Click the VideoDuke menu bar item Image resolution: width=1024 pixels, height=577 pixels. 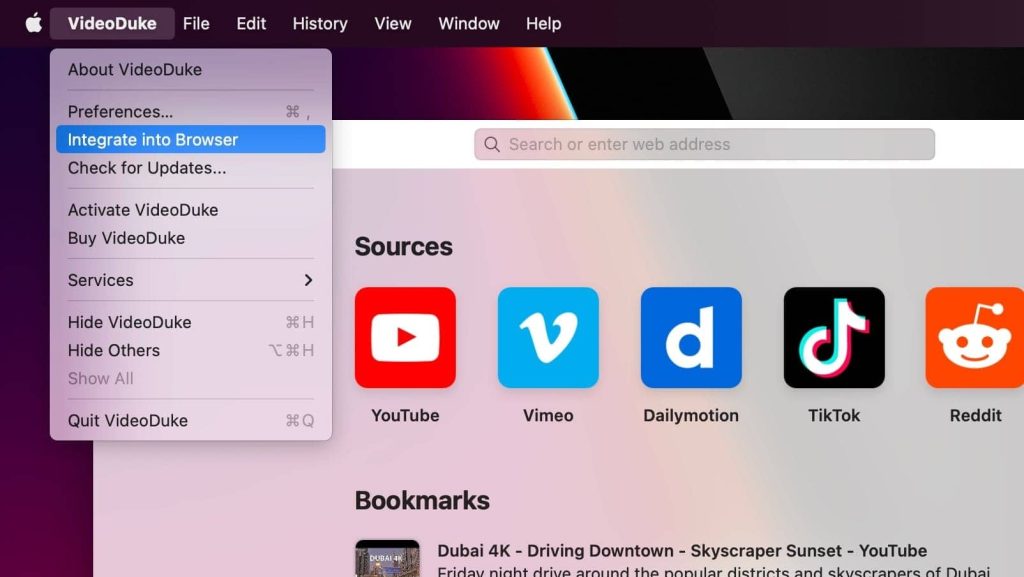[x=112, y=23]
